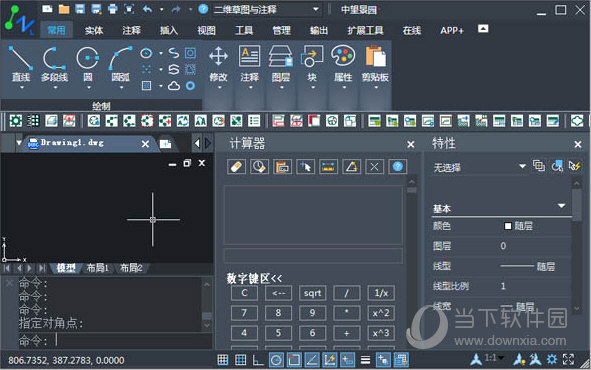Open the 图层 layers panel icon
Screen dimensions: 591x370
pyautogui.click(x=281, y=64)
